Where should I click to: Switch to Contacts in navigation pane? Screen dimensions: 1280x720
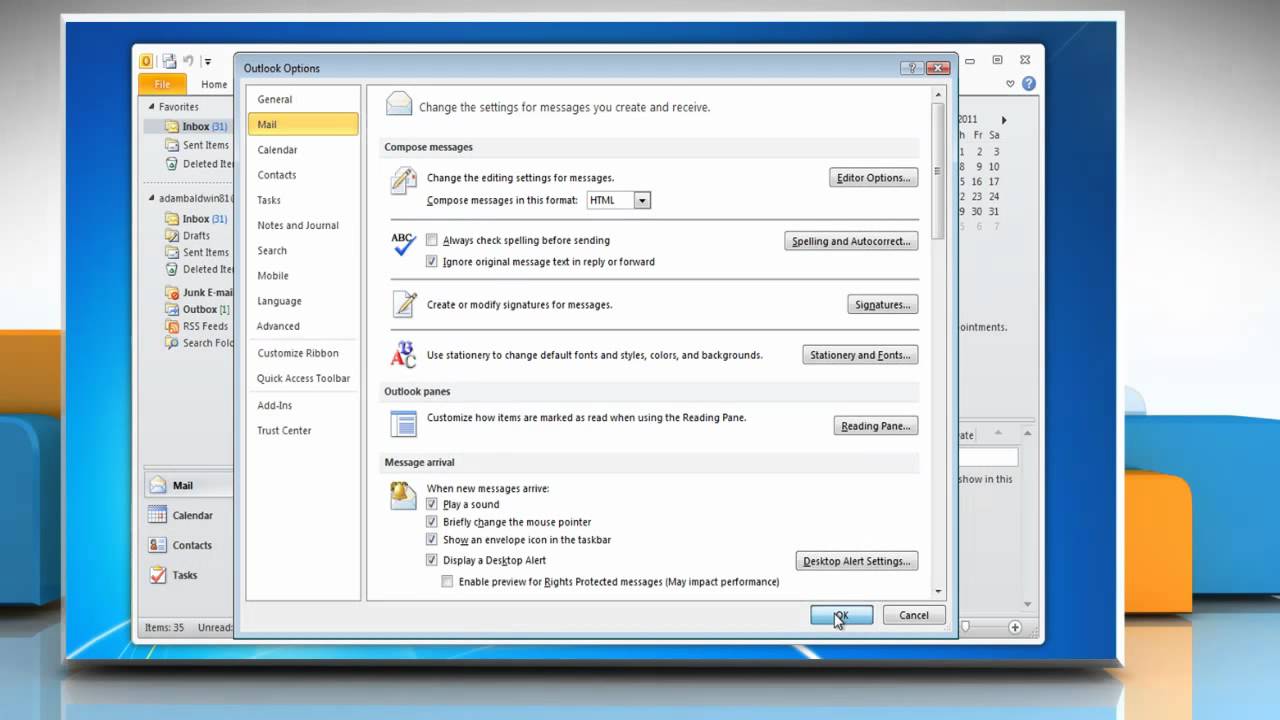coord(188,545)
